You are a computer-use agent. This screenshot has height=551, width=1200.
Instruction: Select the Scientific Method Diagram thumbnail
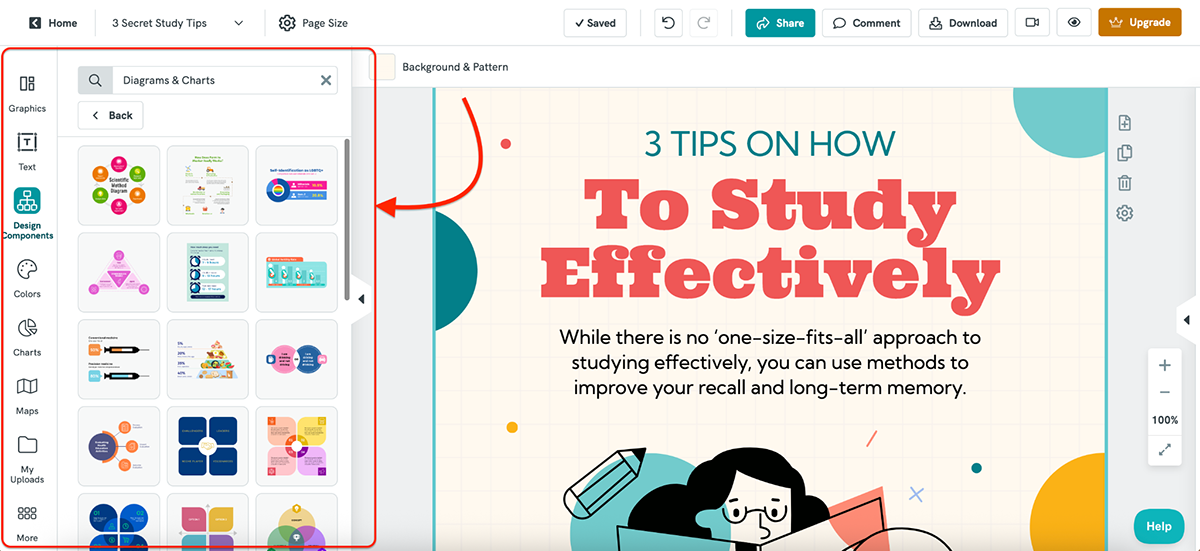(119, 185)
